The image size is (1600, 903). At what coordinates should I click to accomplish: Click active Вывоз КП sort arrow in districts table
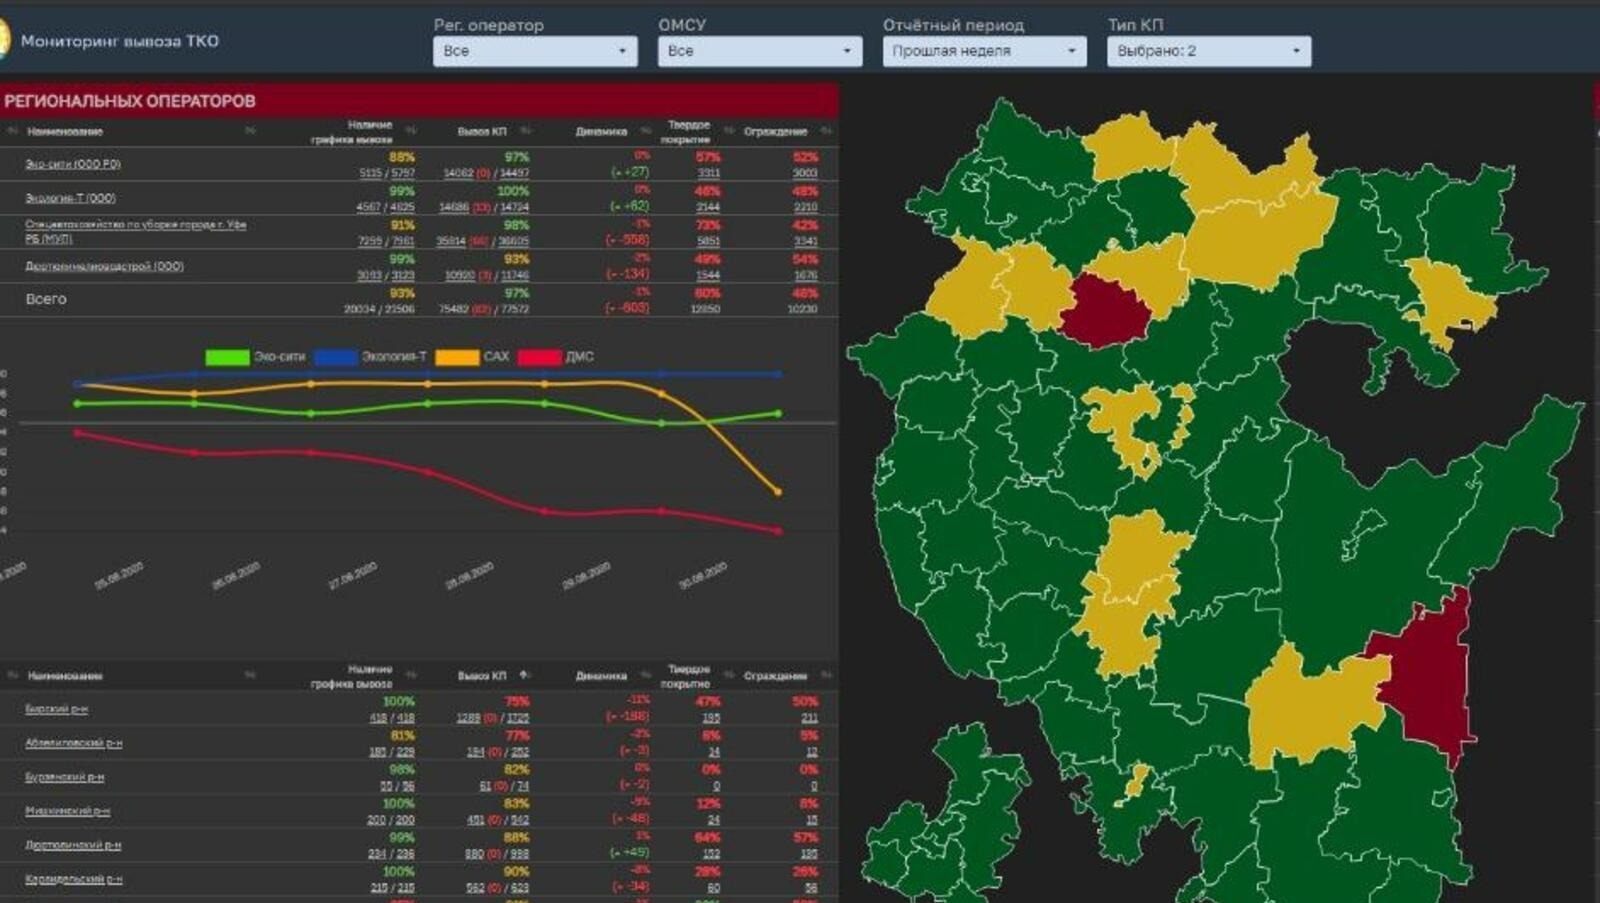(524, 675)
